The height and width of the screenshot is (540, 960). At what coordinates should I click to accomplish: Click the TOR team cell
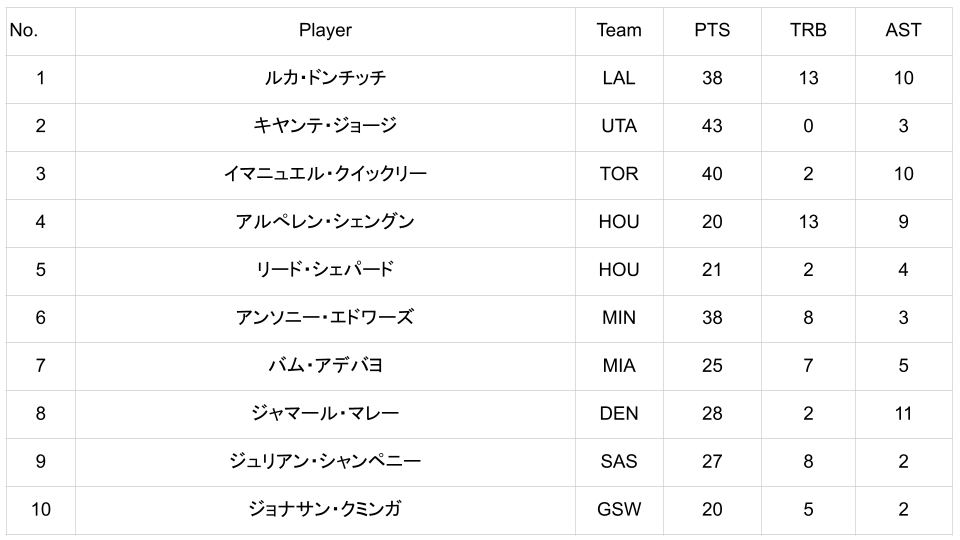[x=619, y=174]
